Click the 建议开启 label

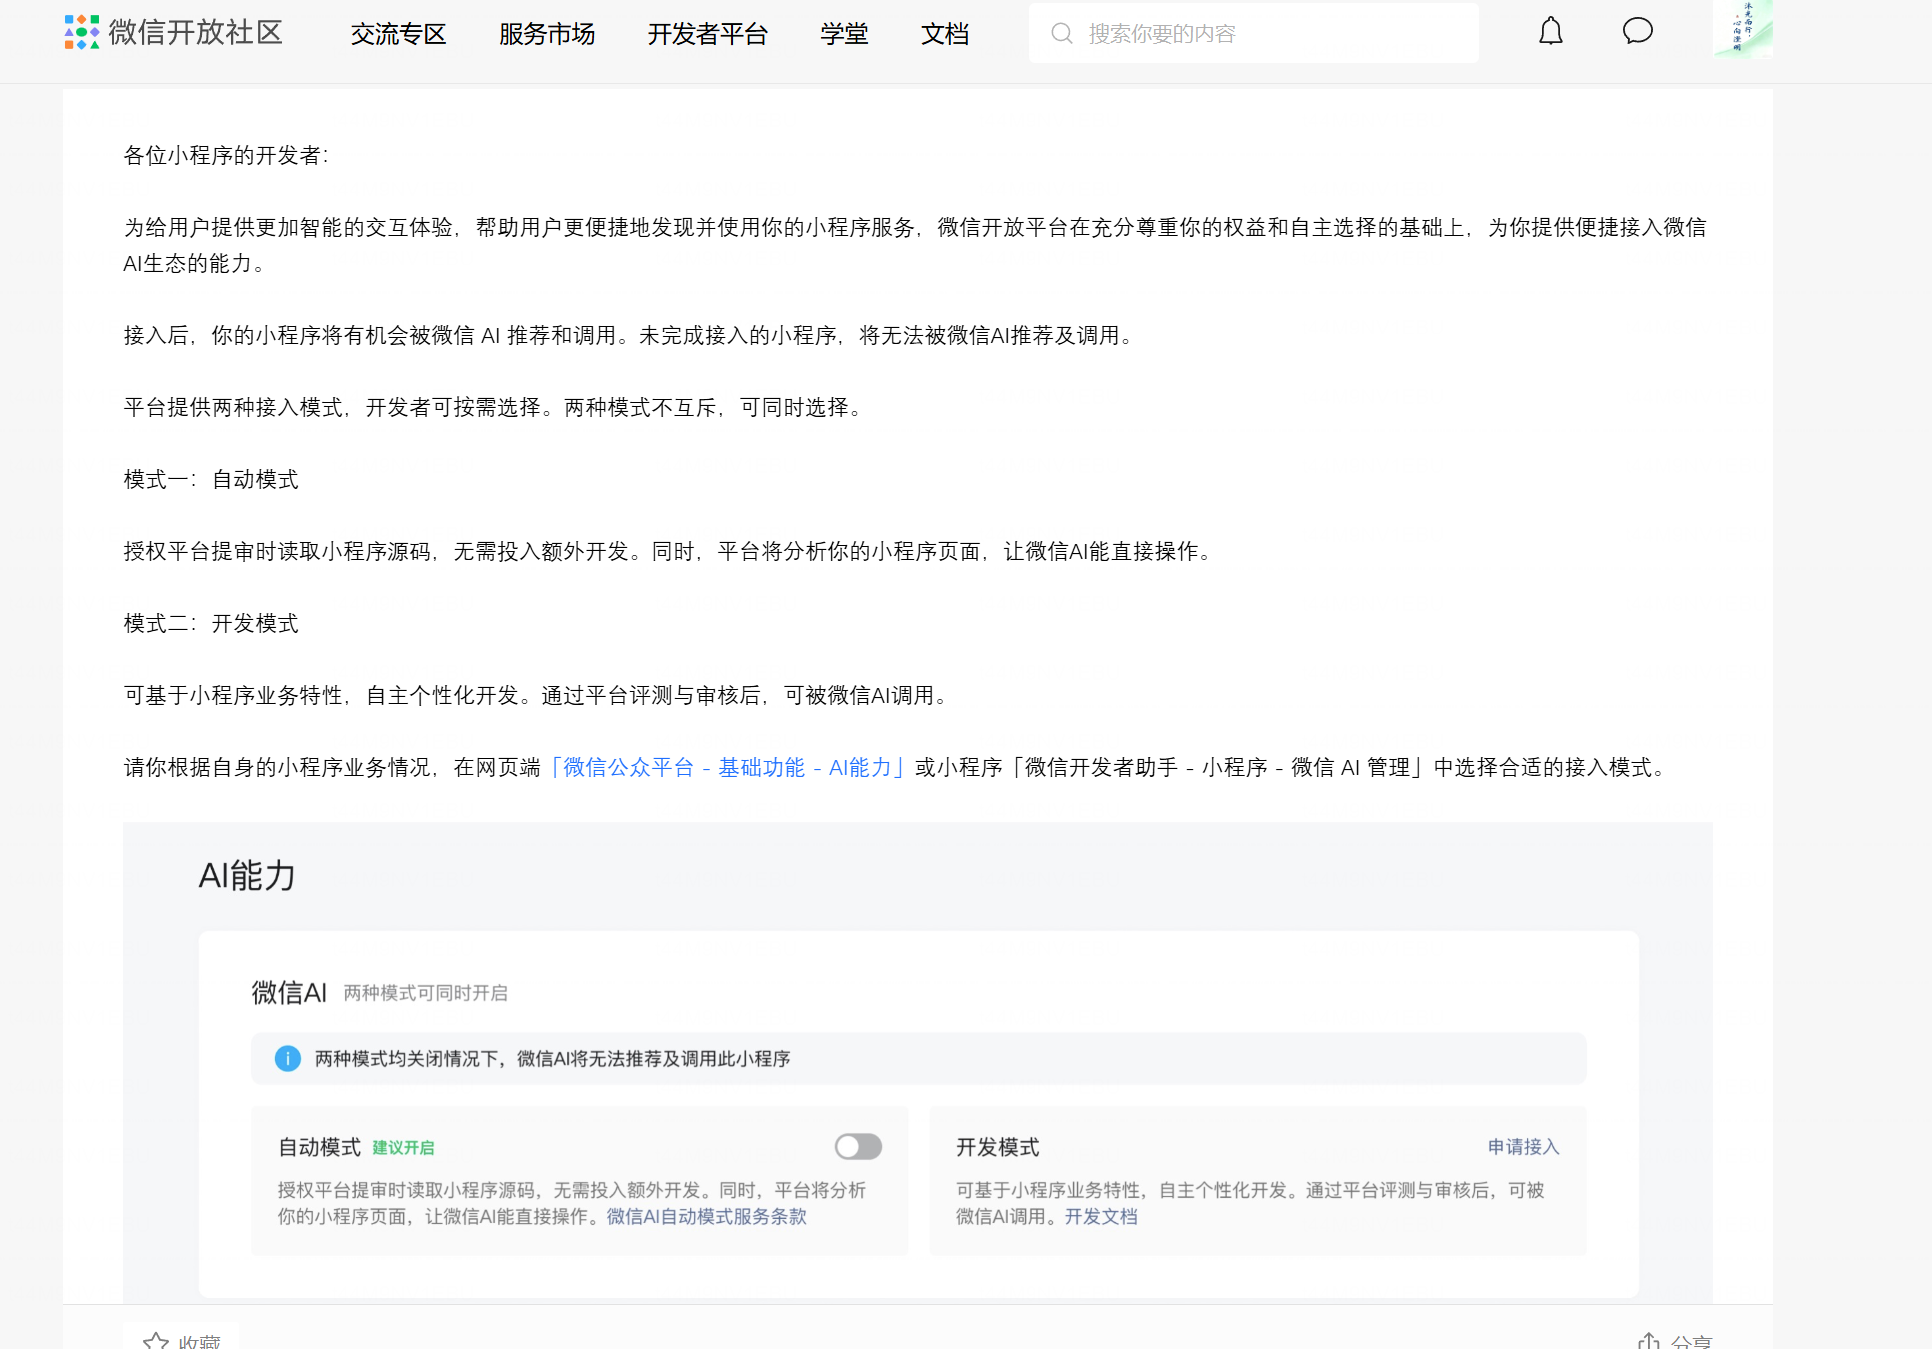click(x=403, y=1148)
